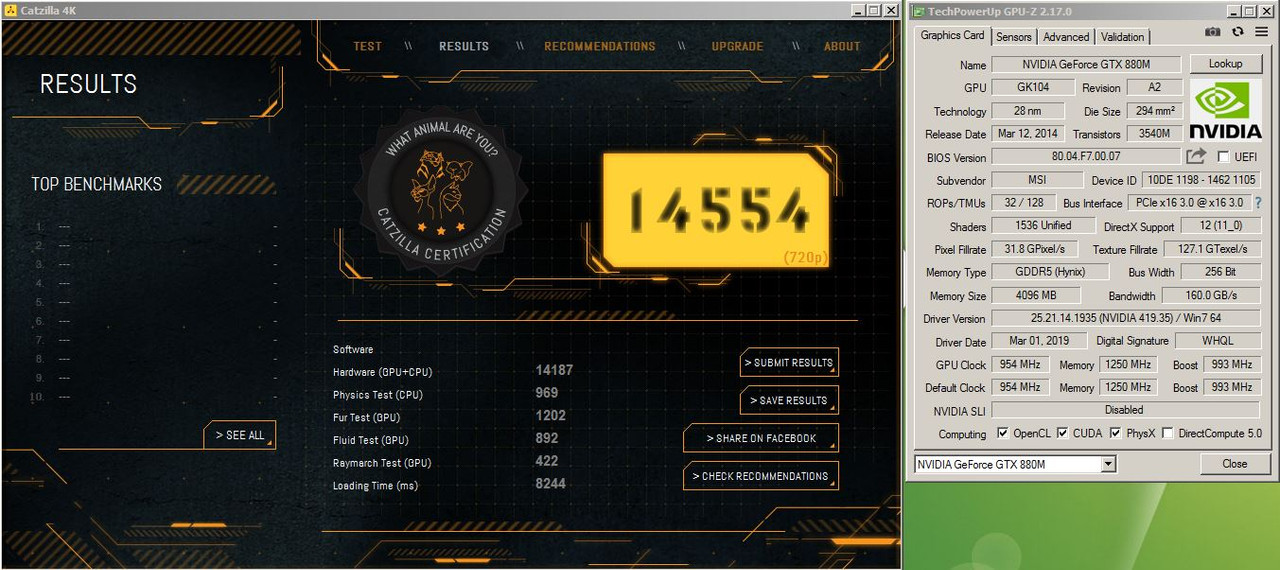Toggle the OpenCL checkbox

pos(1003,434)
